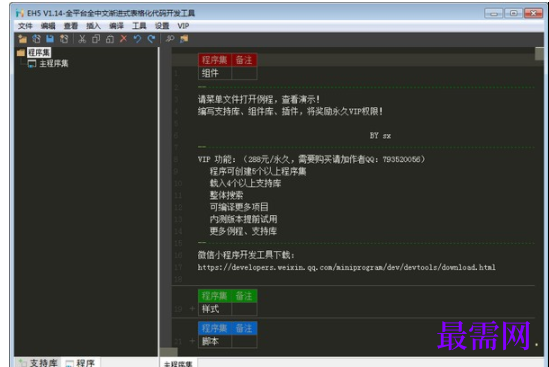
Task: Select the 主程序集 editor tab at bottom
Action: [x=178, y=364]
